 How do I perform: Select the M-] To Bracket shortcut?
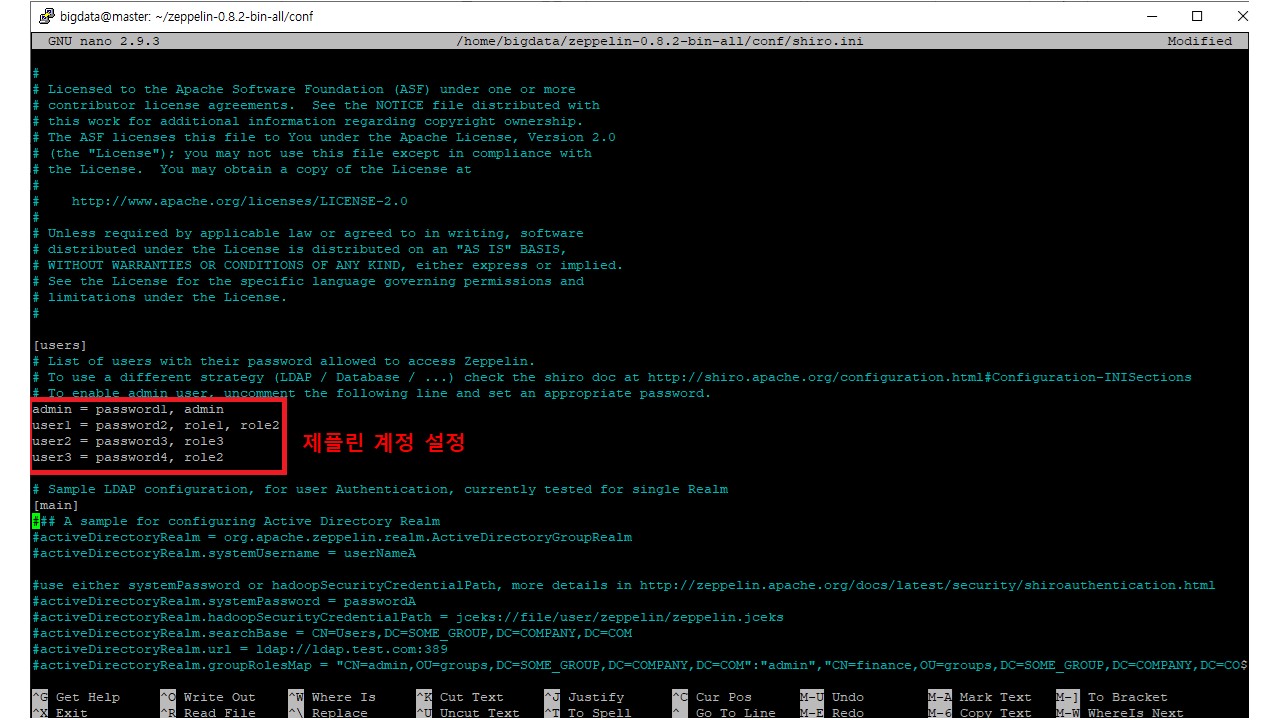(x=1112, y=697)
